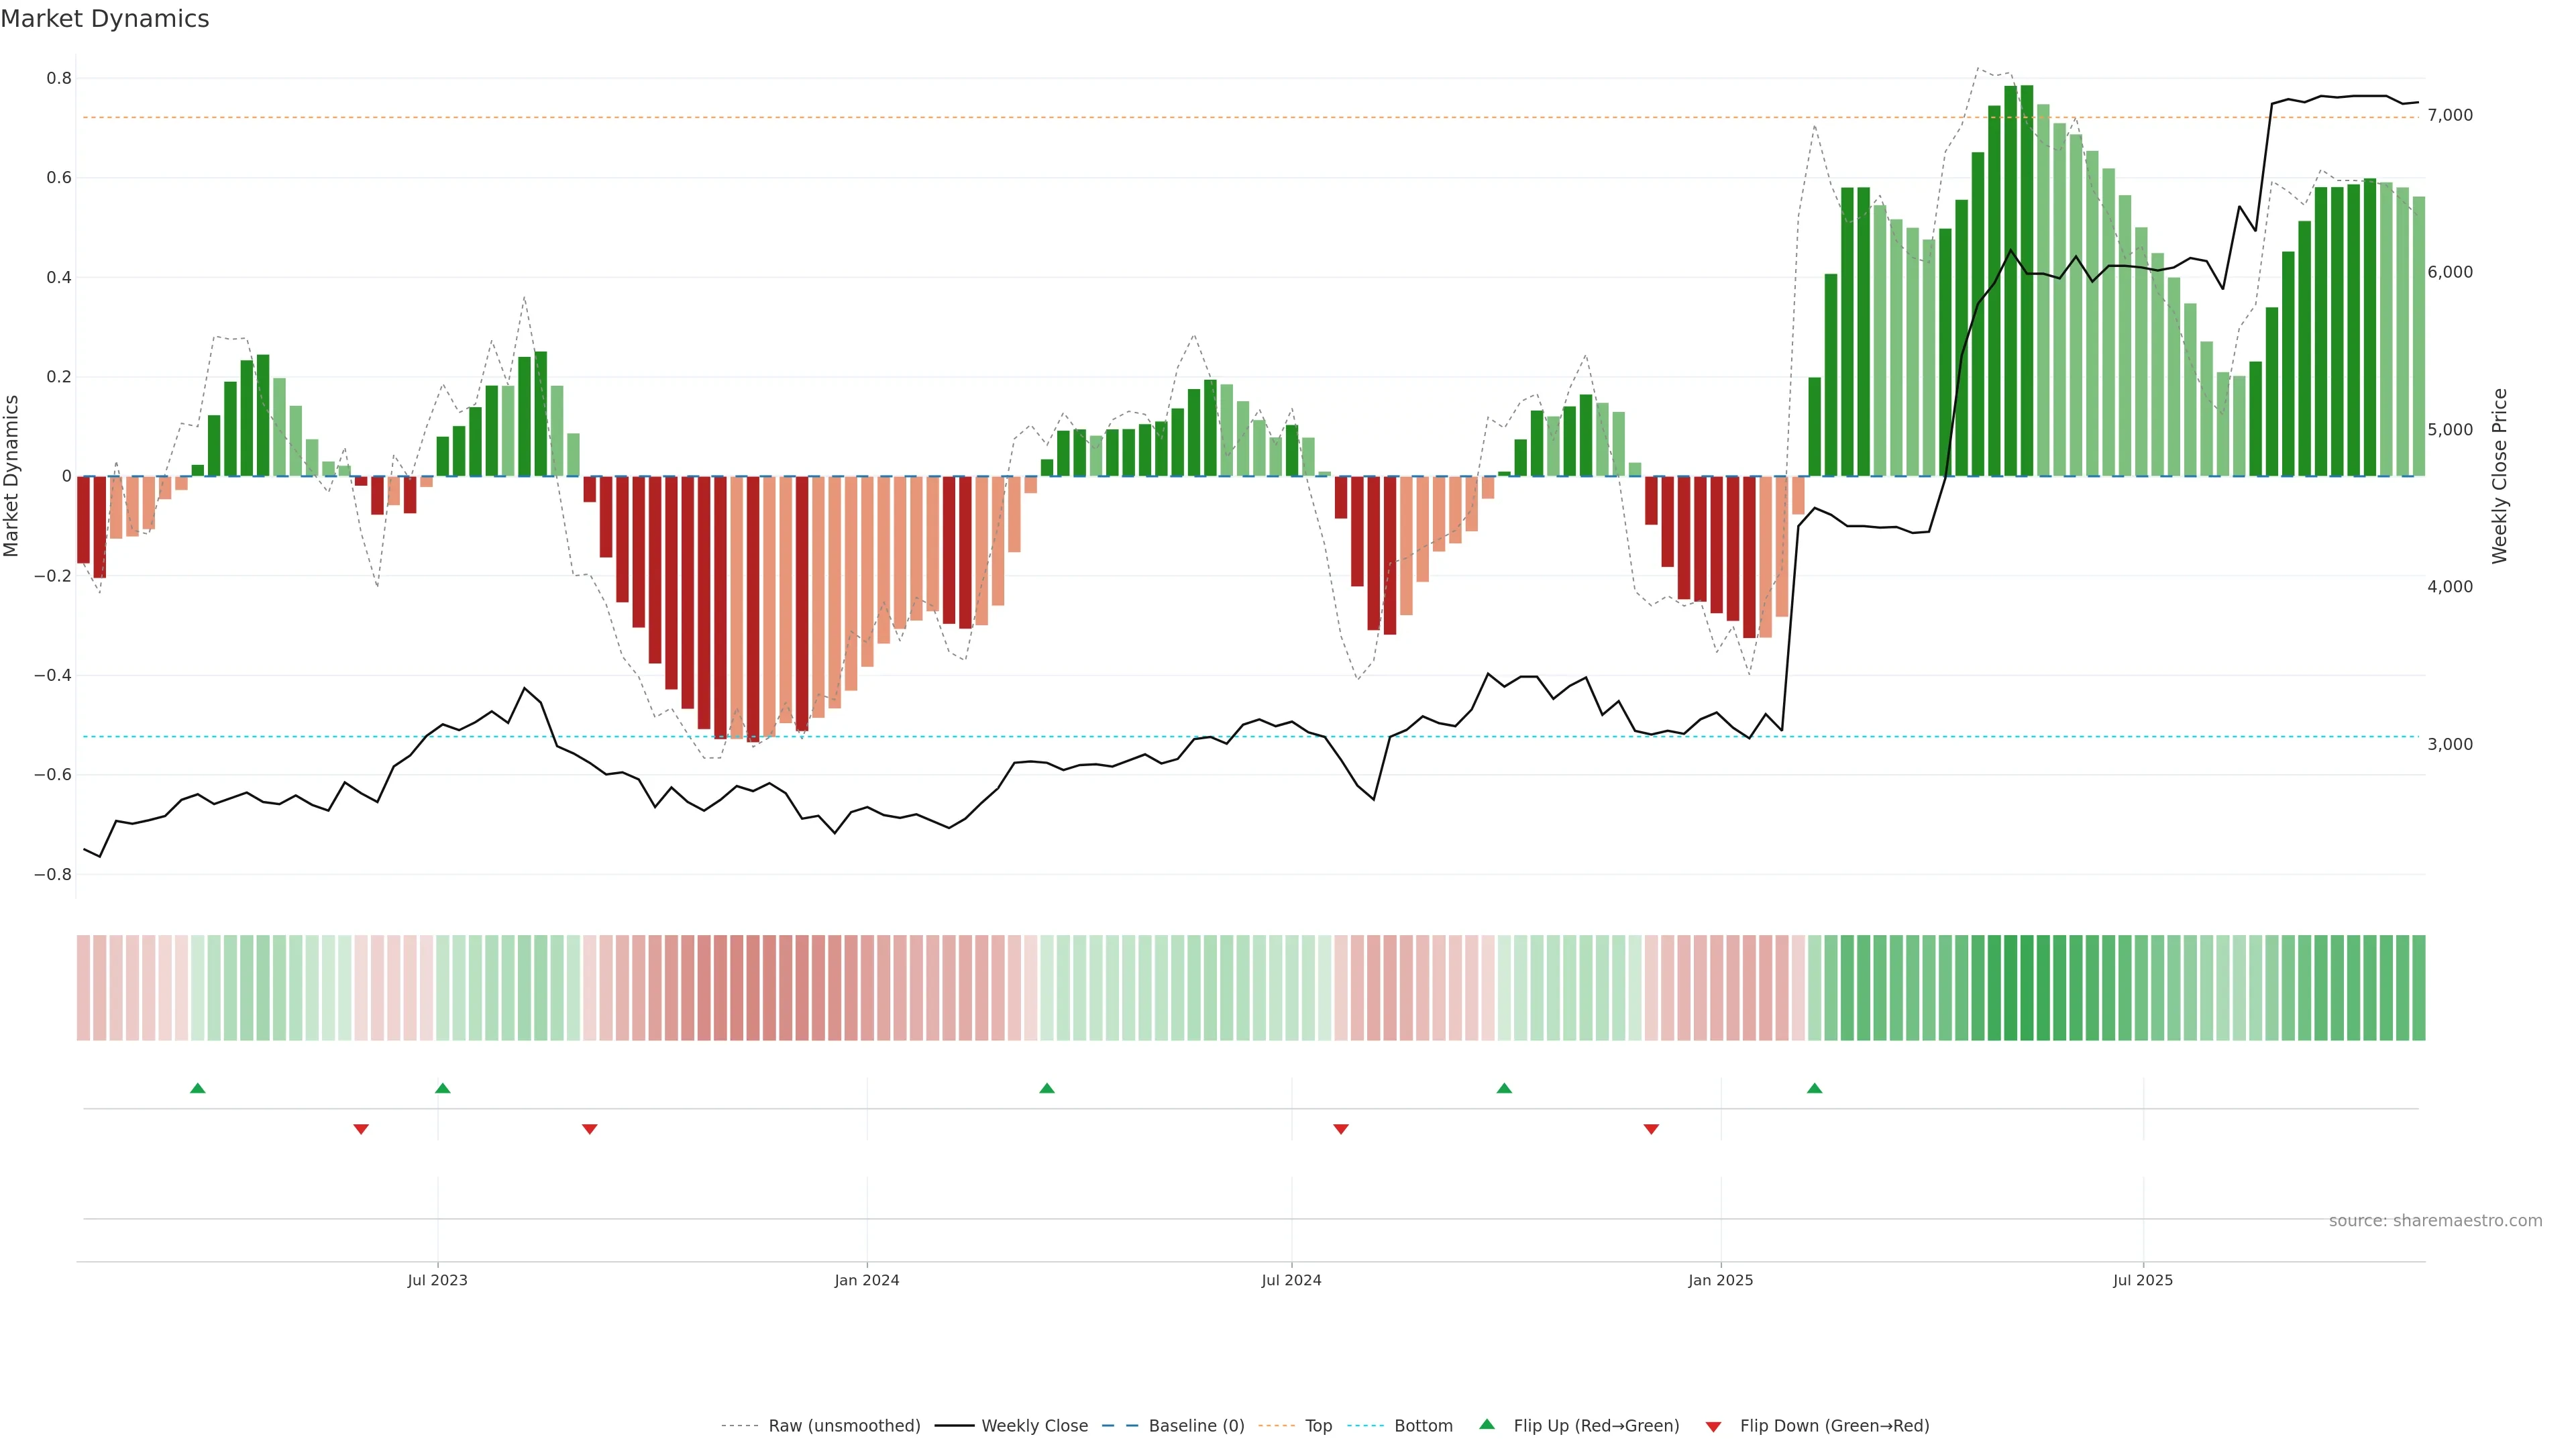Click the Market Dynamics chart title
Image resolution: width=2576 pixels, height=1449 pixels.
105,19
